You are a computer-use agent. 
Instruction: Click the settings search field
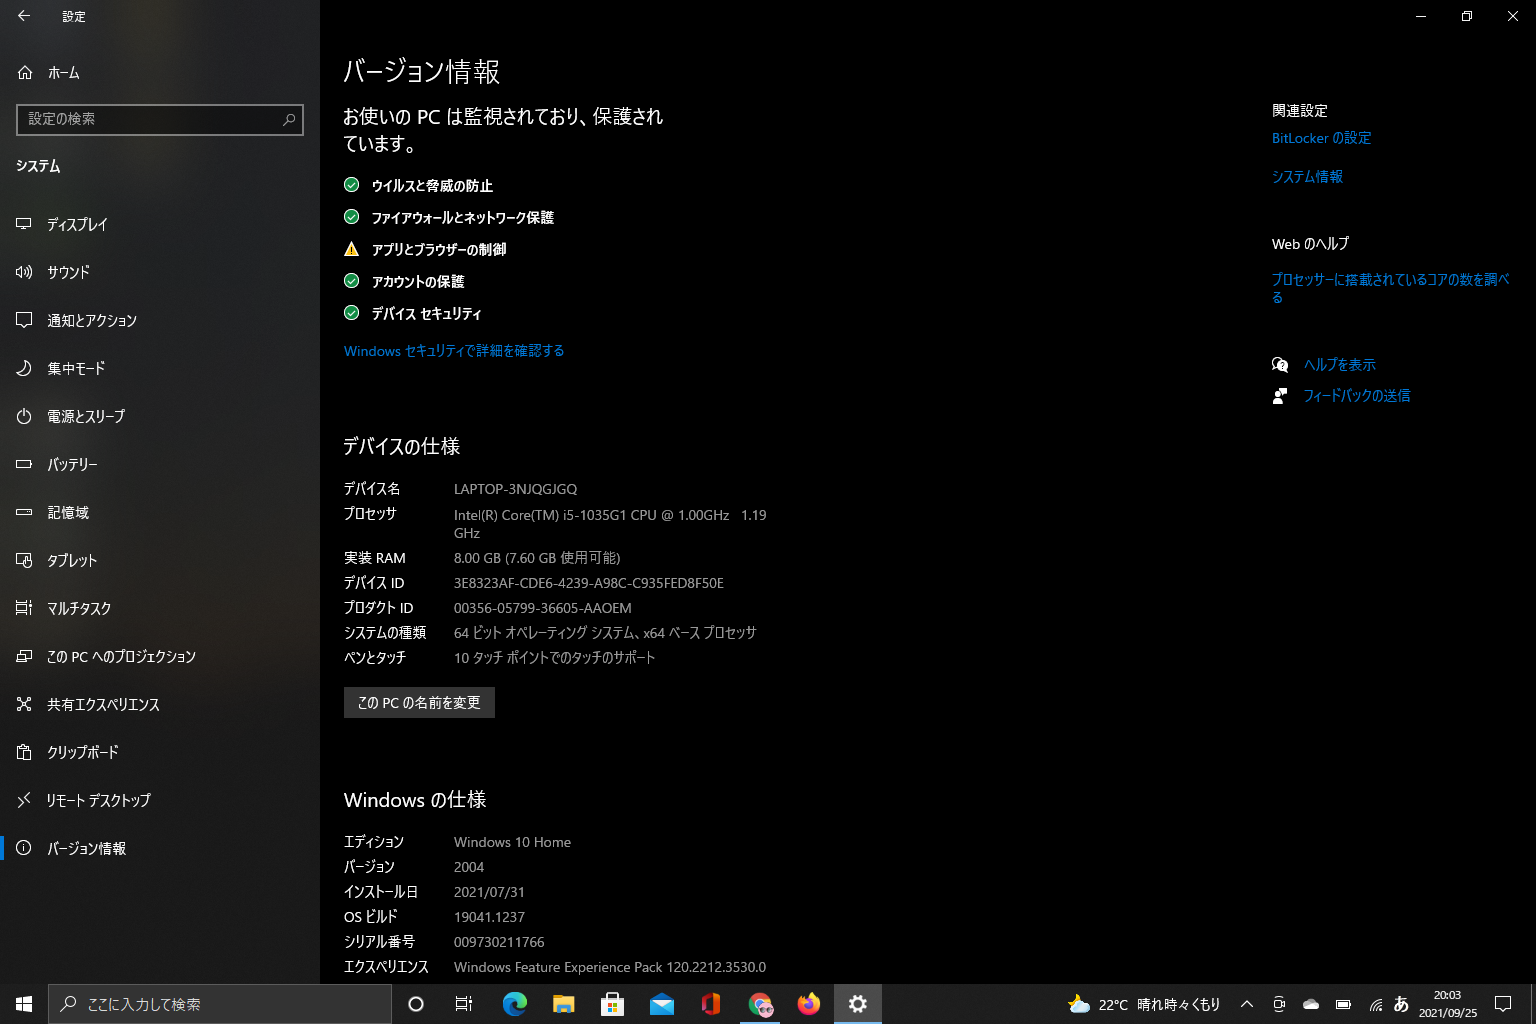point(150,119)
